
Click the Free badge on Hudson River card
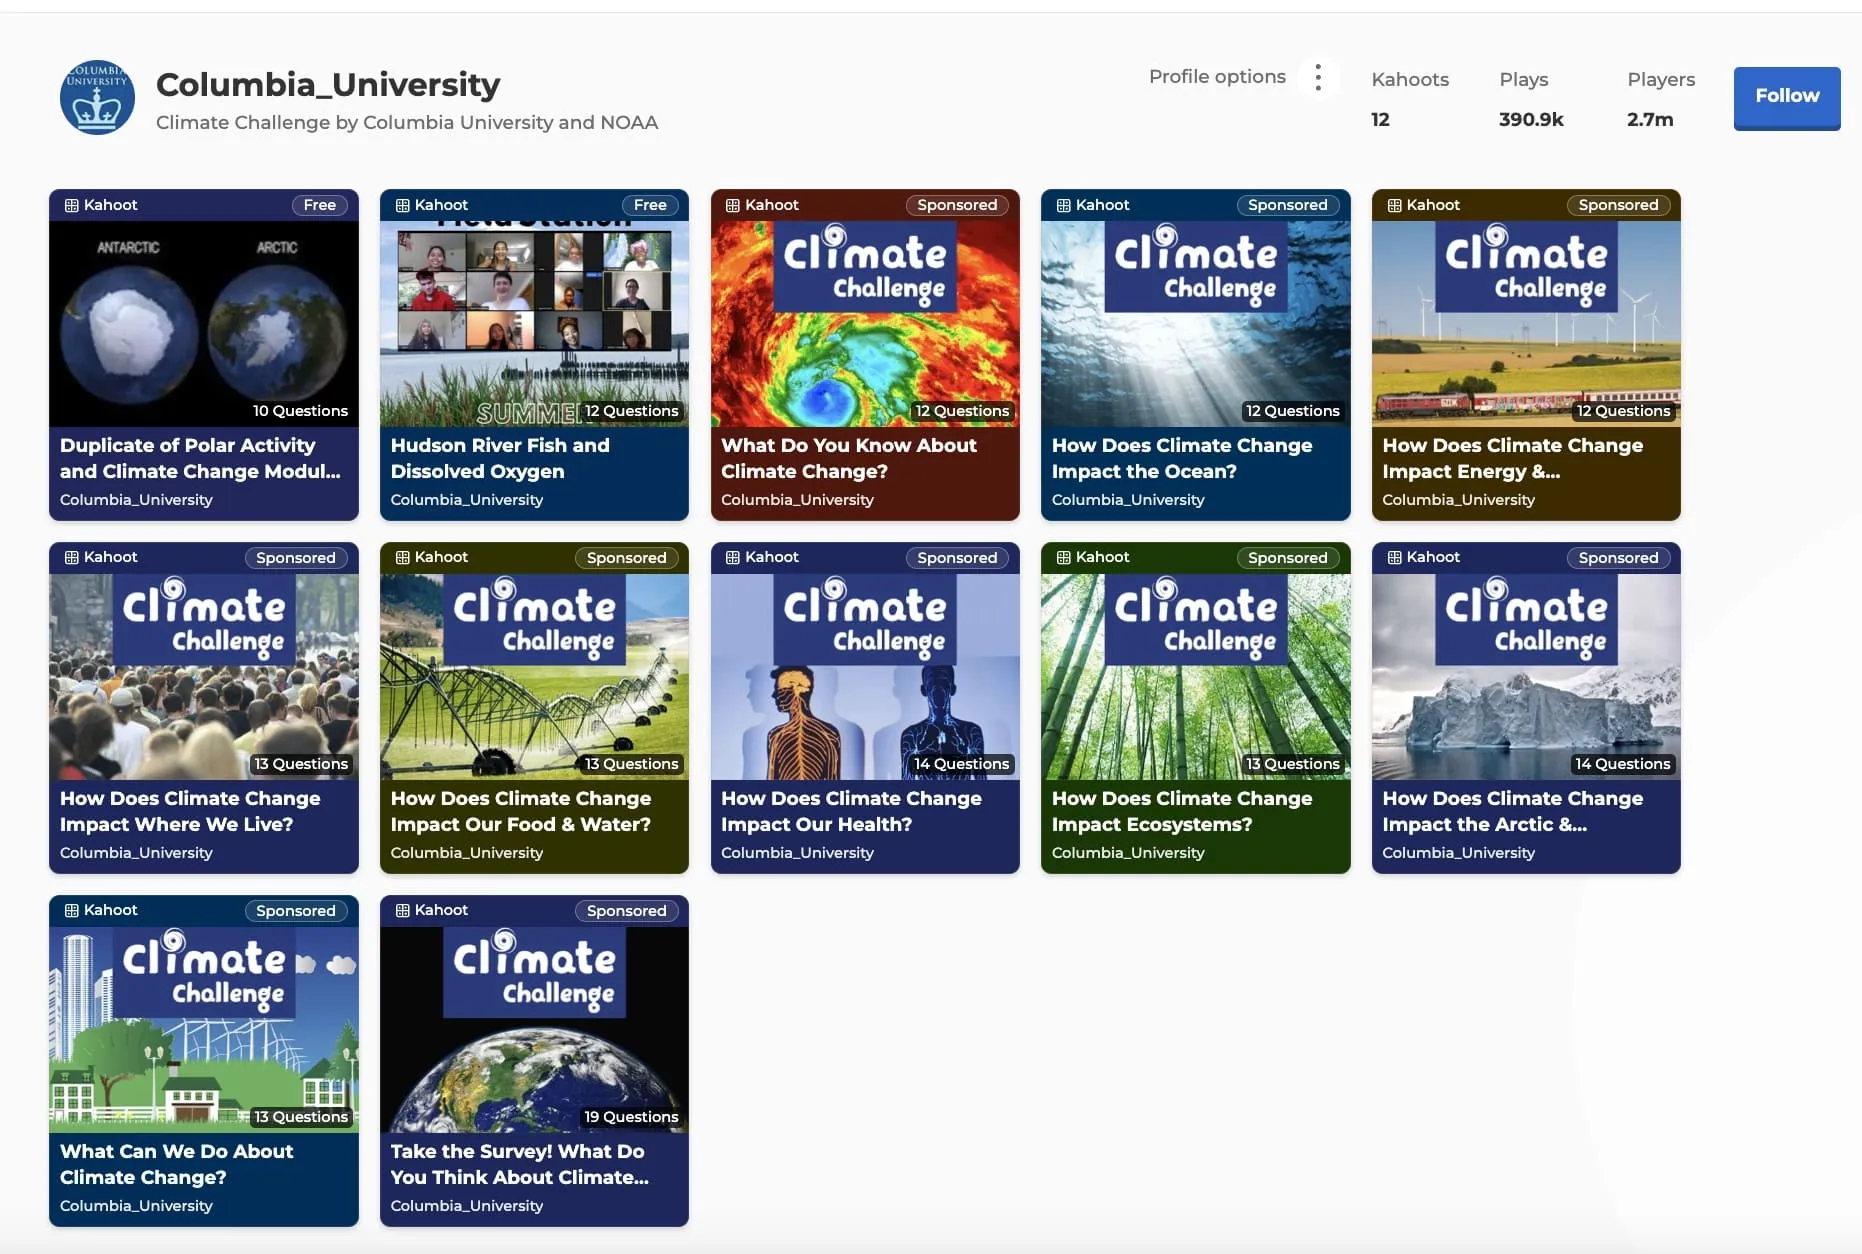[650, 205]
